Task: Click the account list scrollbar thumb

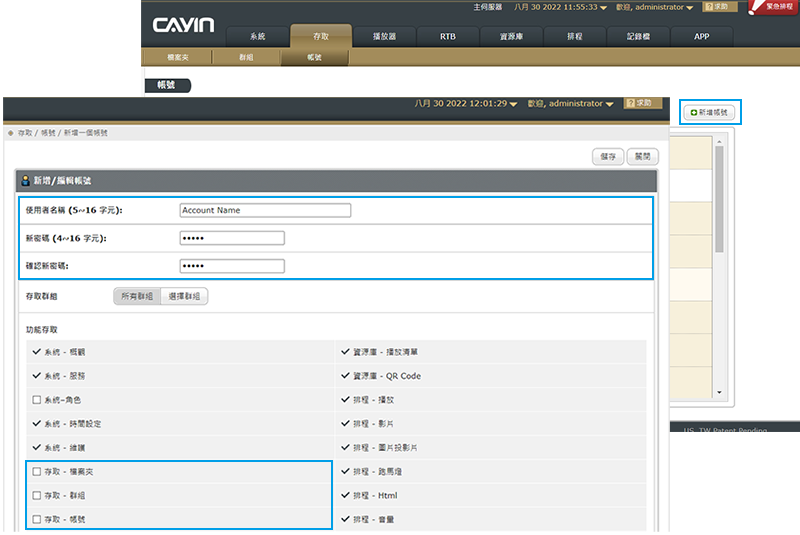Action: pos(719,199)
